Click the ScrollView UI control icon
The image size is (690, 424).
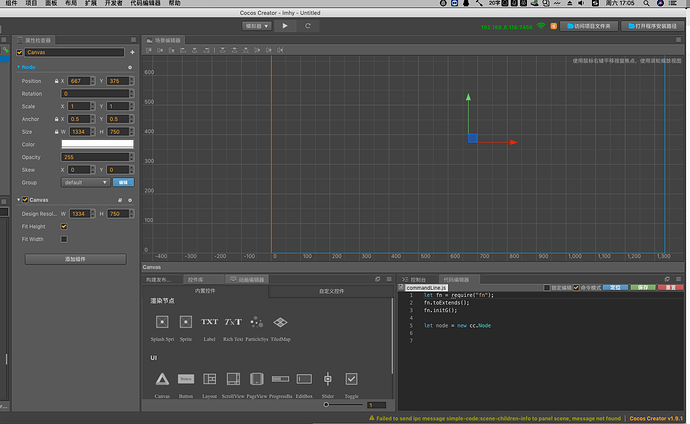pos(233,379)
